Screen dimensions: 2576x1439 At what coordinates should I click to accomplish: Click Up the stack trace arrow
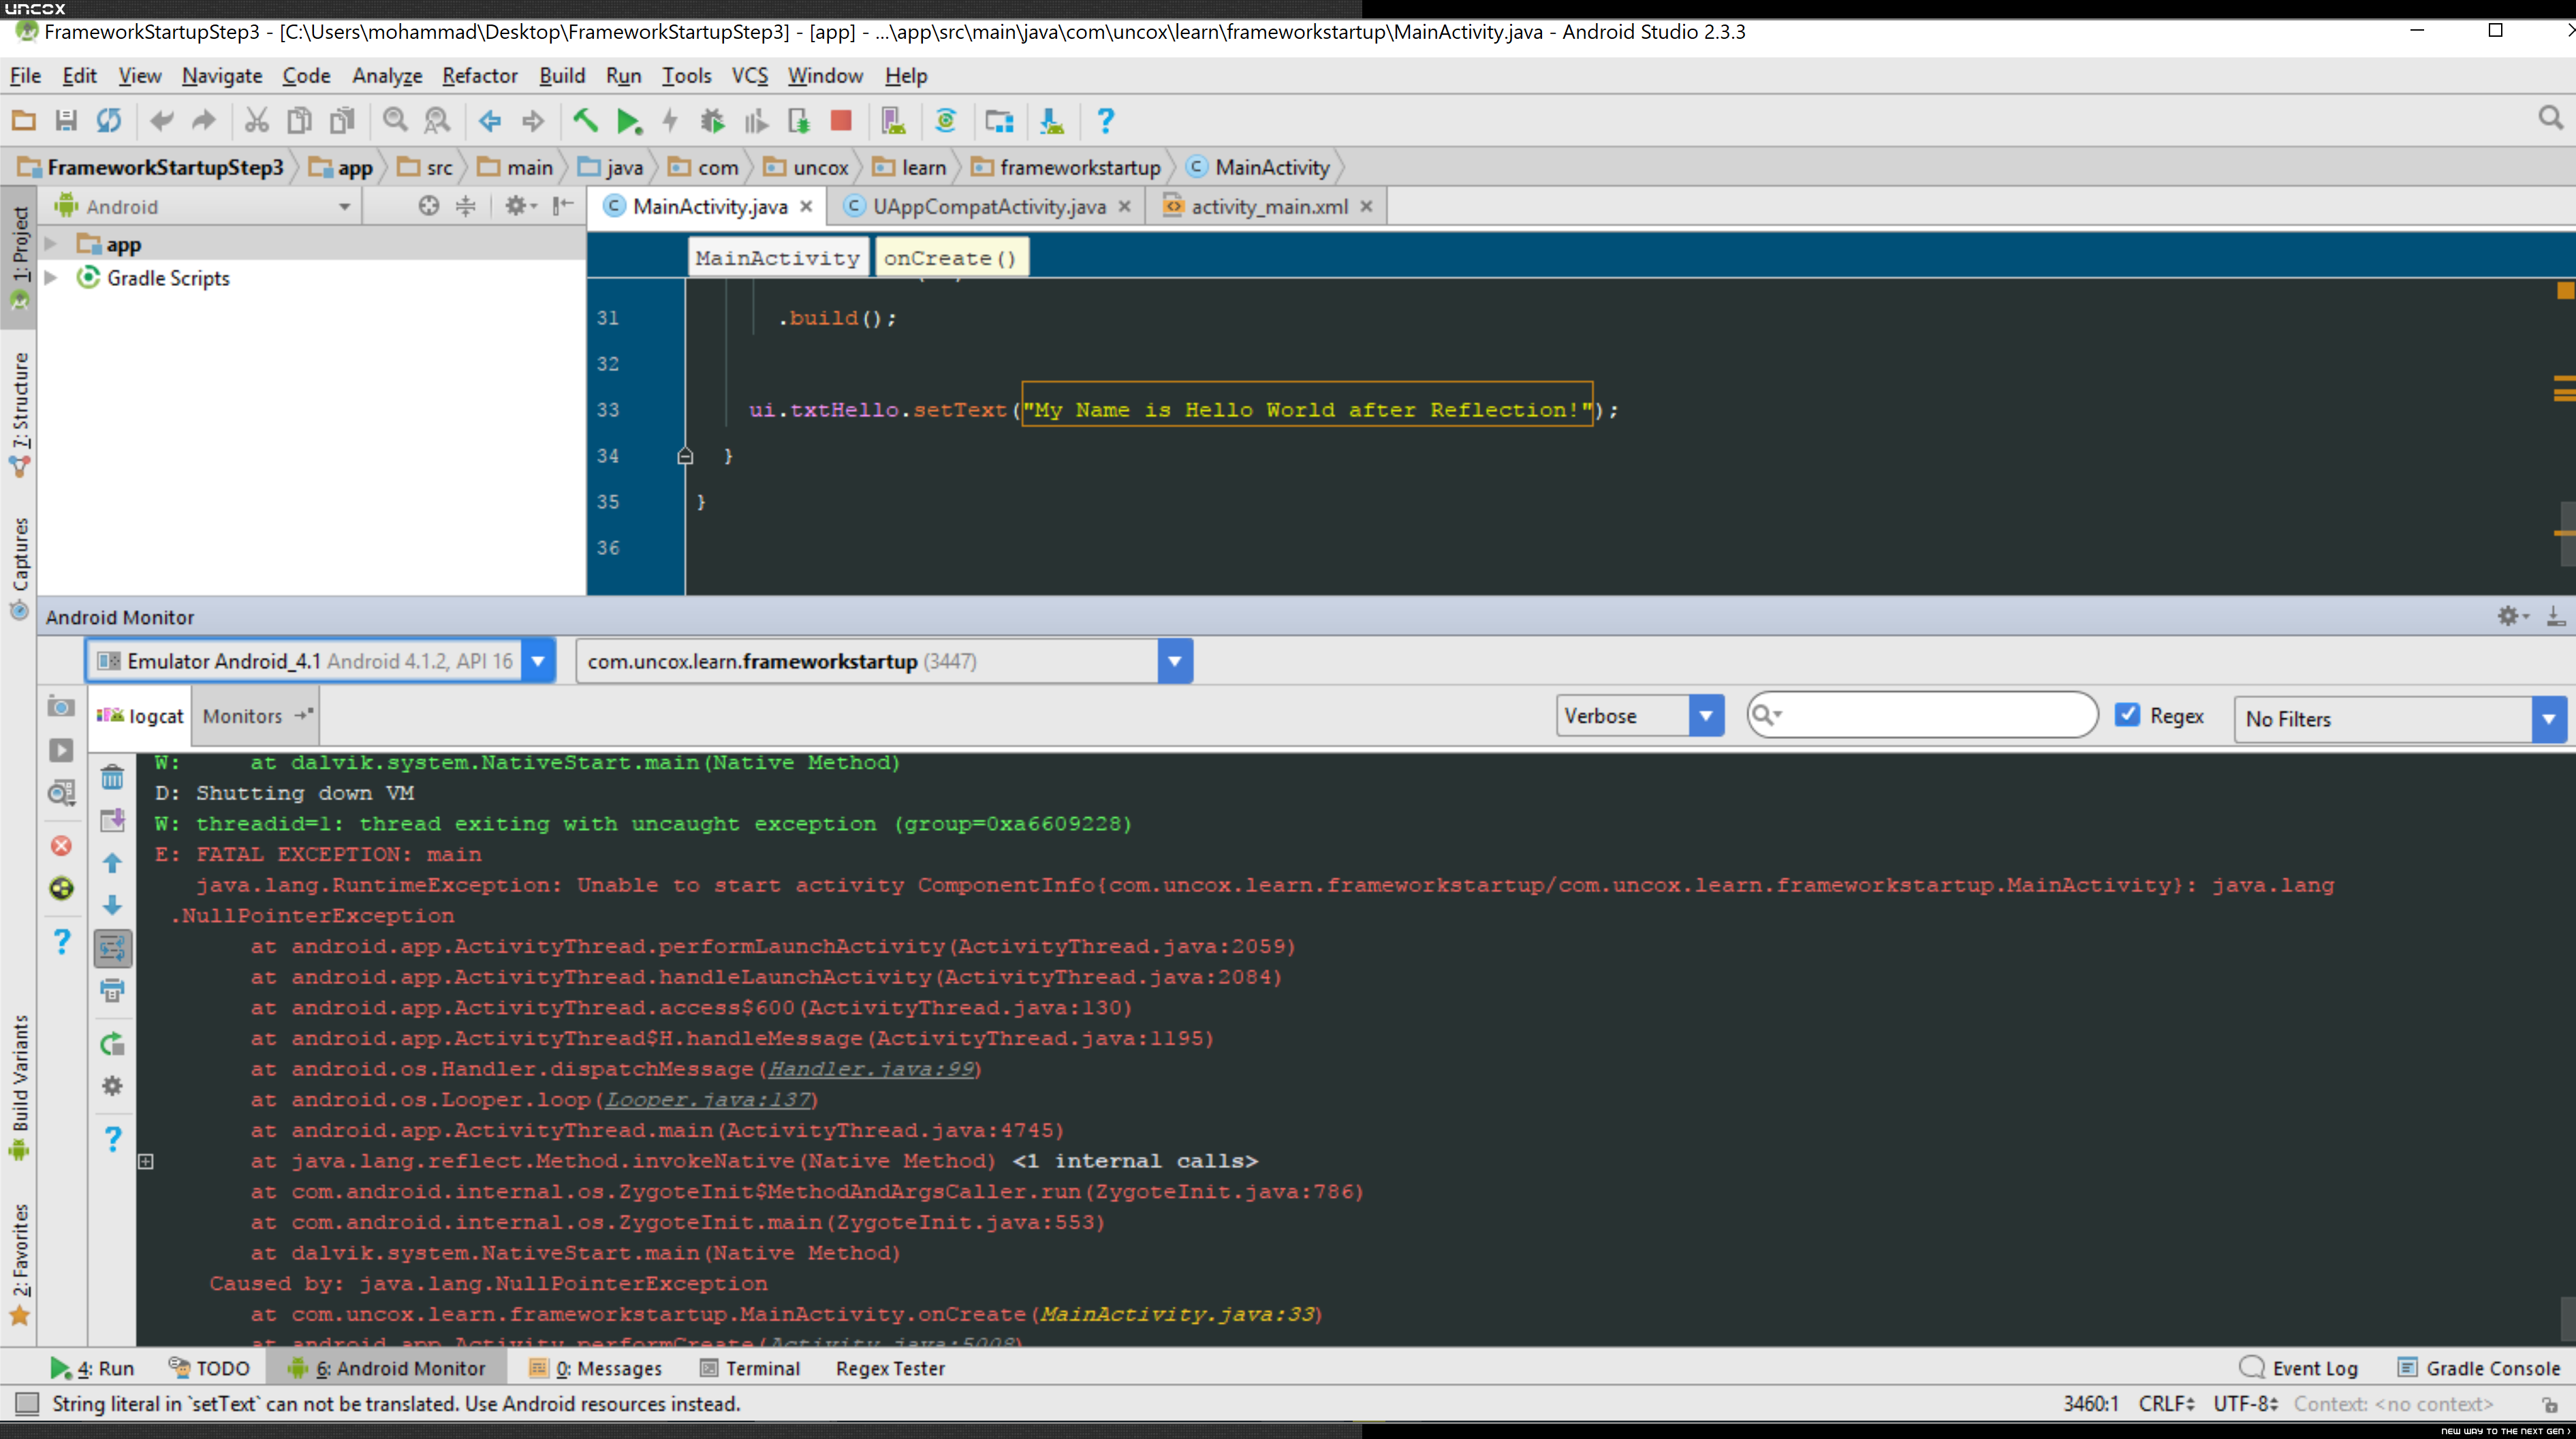[x=113, y=862]
